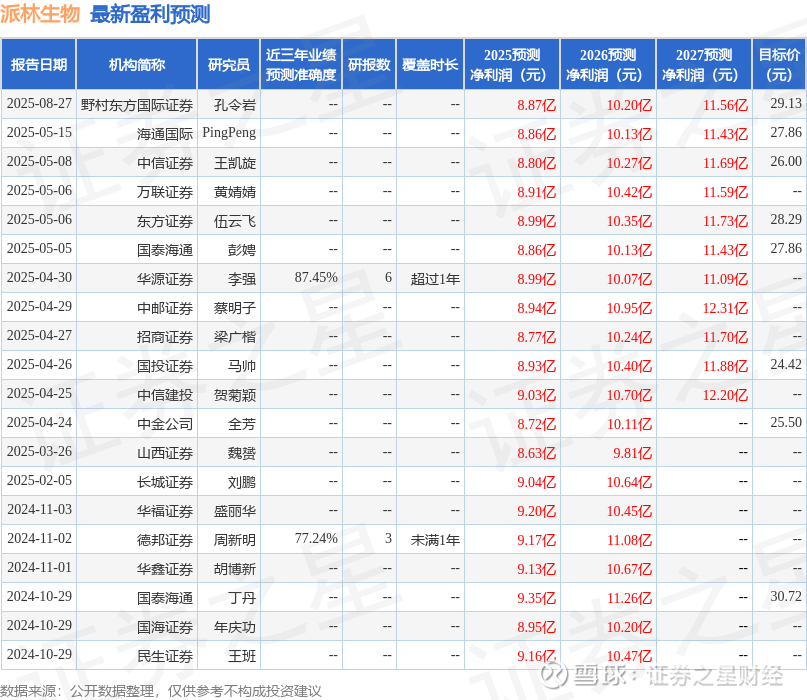Click date cell 2025-05-15
The height and width of the screenshot is (700, 807).
[39, 132]
